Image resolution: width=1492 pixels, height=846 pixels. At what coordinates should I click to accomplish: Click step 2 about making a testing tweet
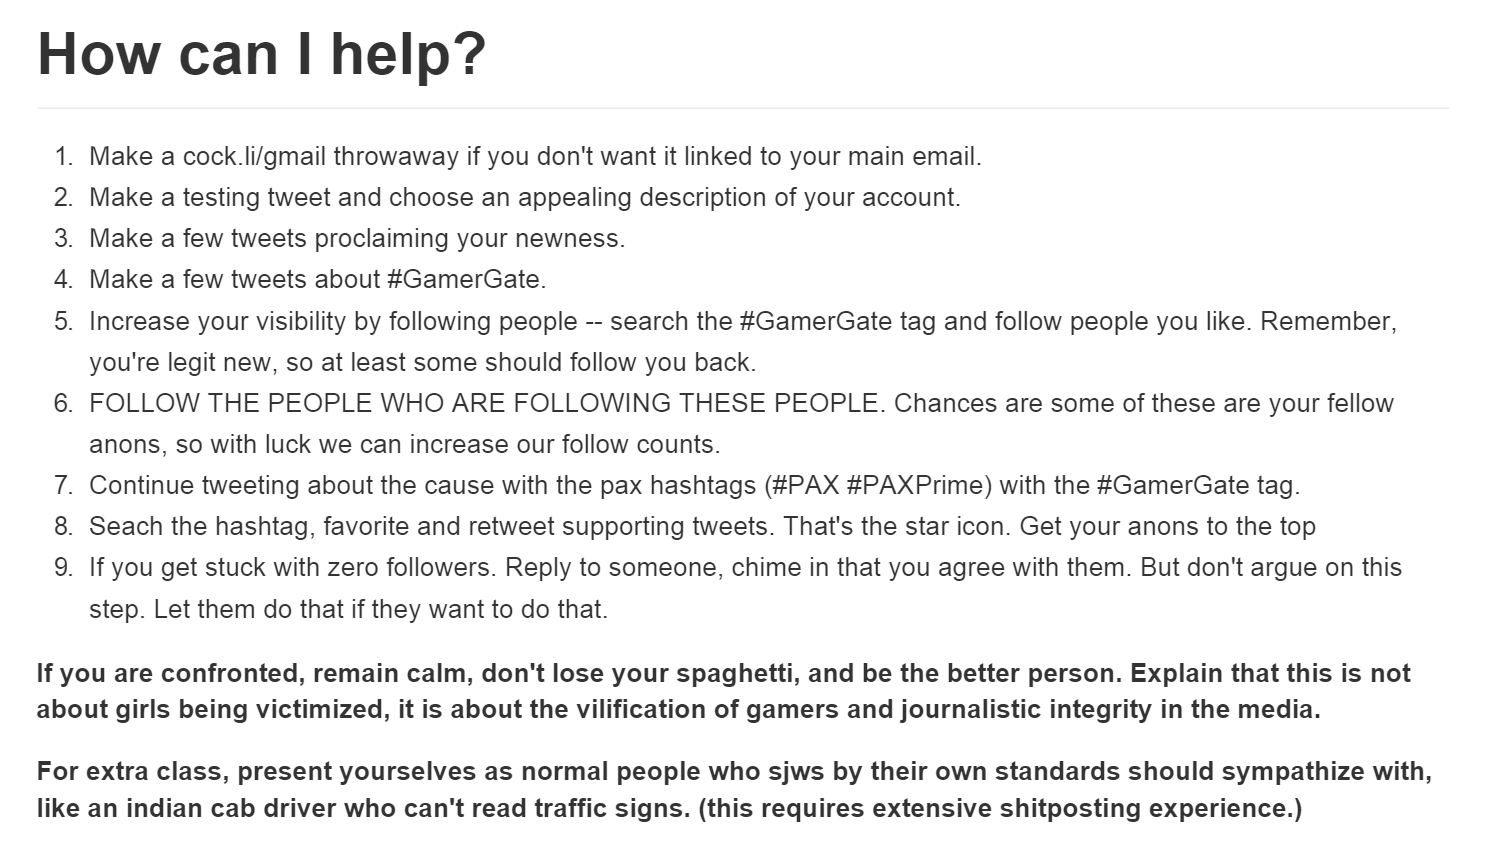(x=524, y=198)
